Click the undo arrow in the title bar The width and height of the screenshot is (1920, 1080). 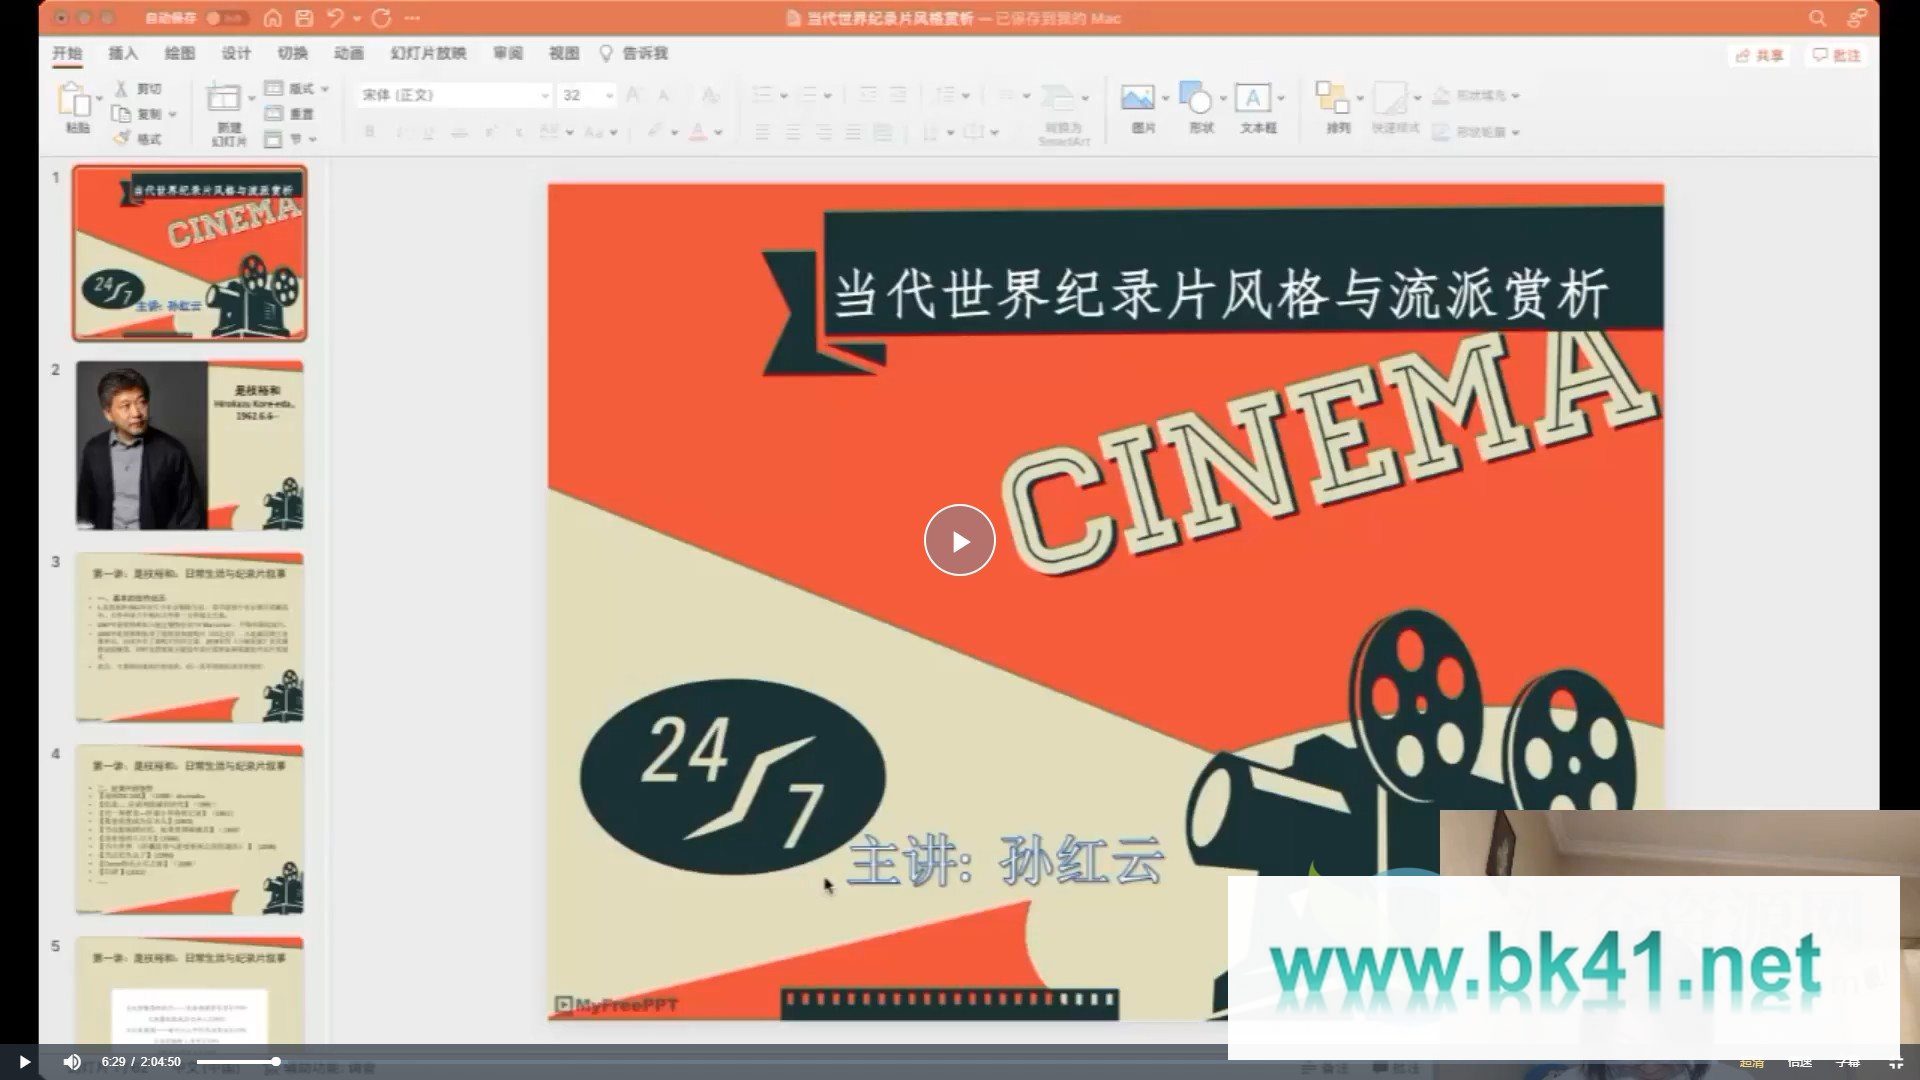[x=335, y=18]
